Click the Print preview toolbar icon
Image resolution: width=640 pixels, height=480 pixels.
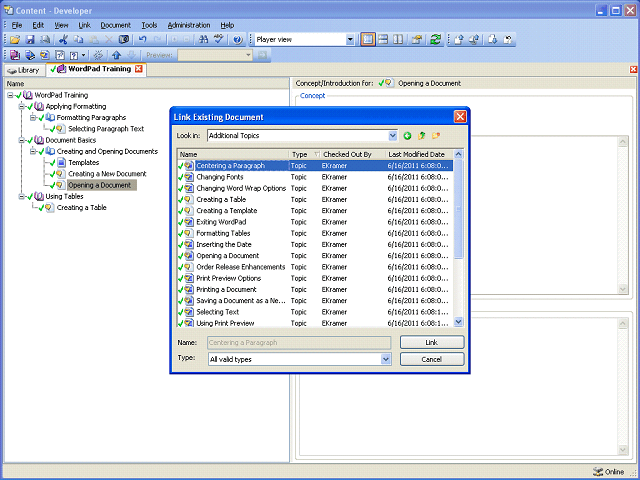coord(45,40)
